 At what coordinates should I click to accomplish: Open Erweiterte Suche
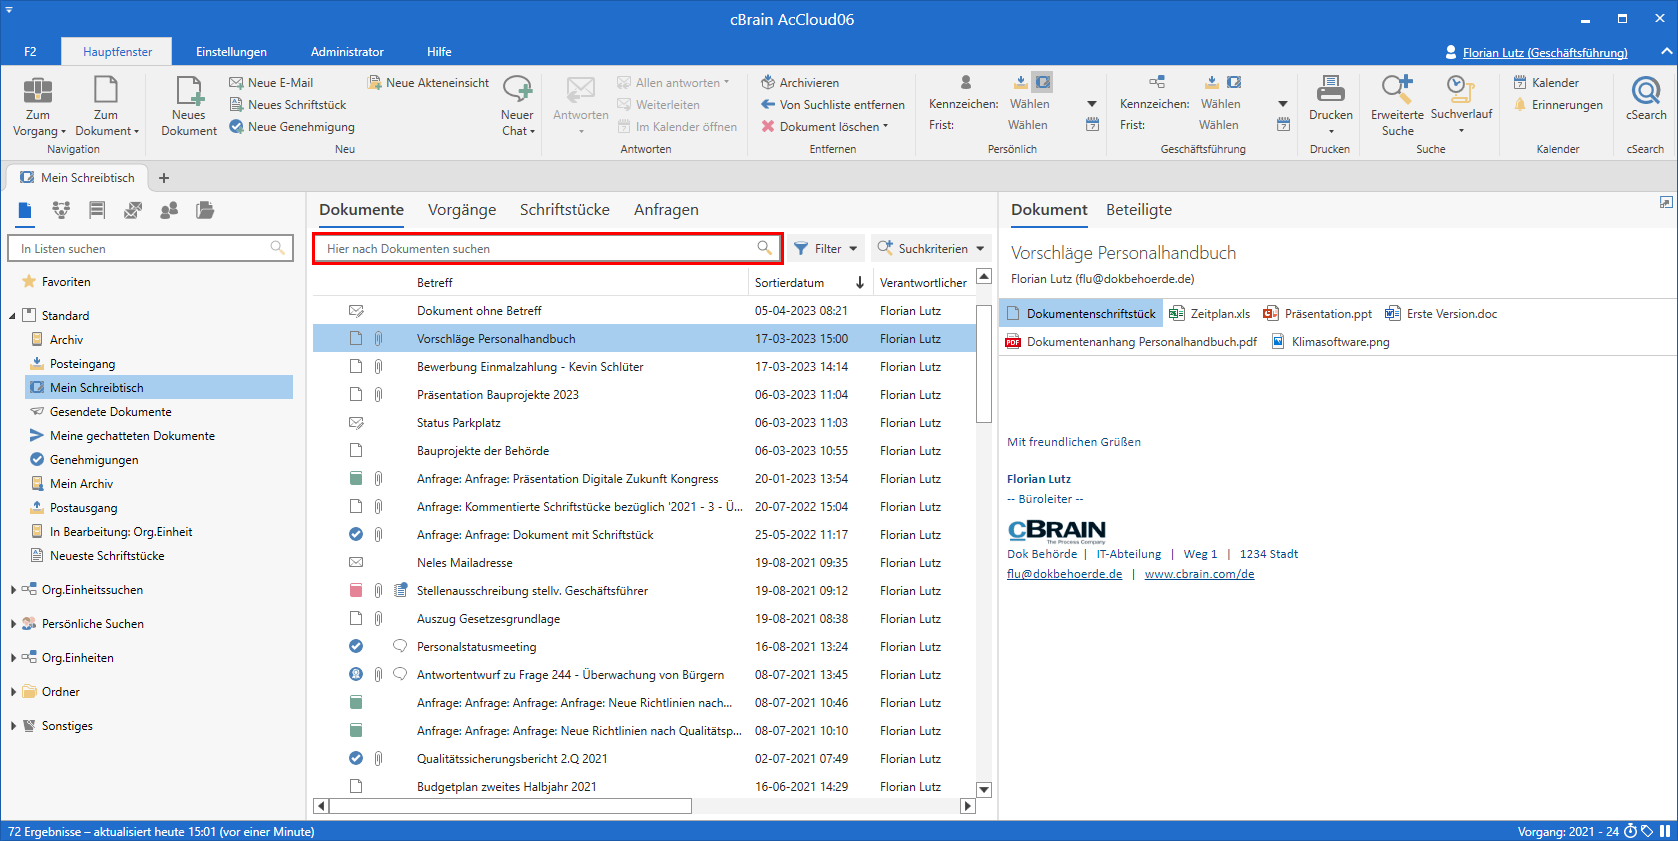coord(1397,105)
